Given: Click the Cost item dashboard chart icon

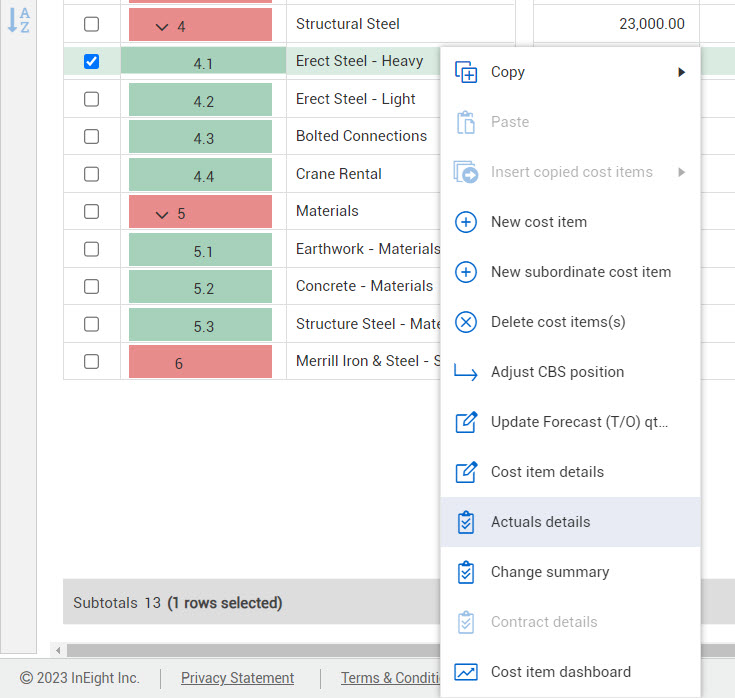Looking at the screenshot, I should coord(466,672).
